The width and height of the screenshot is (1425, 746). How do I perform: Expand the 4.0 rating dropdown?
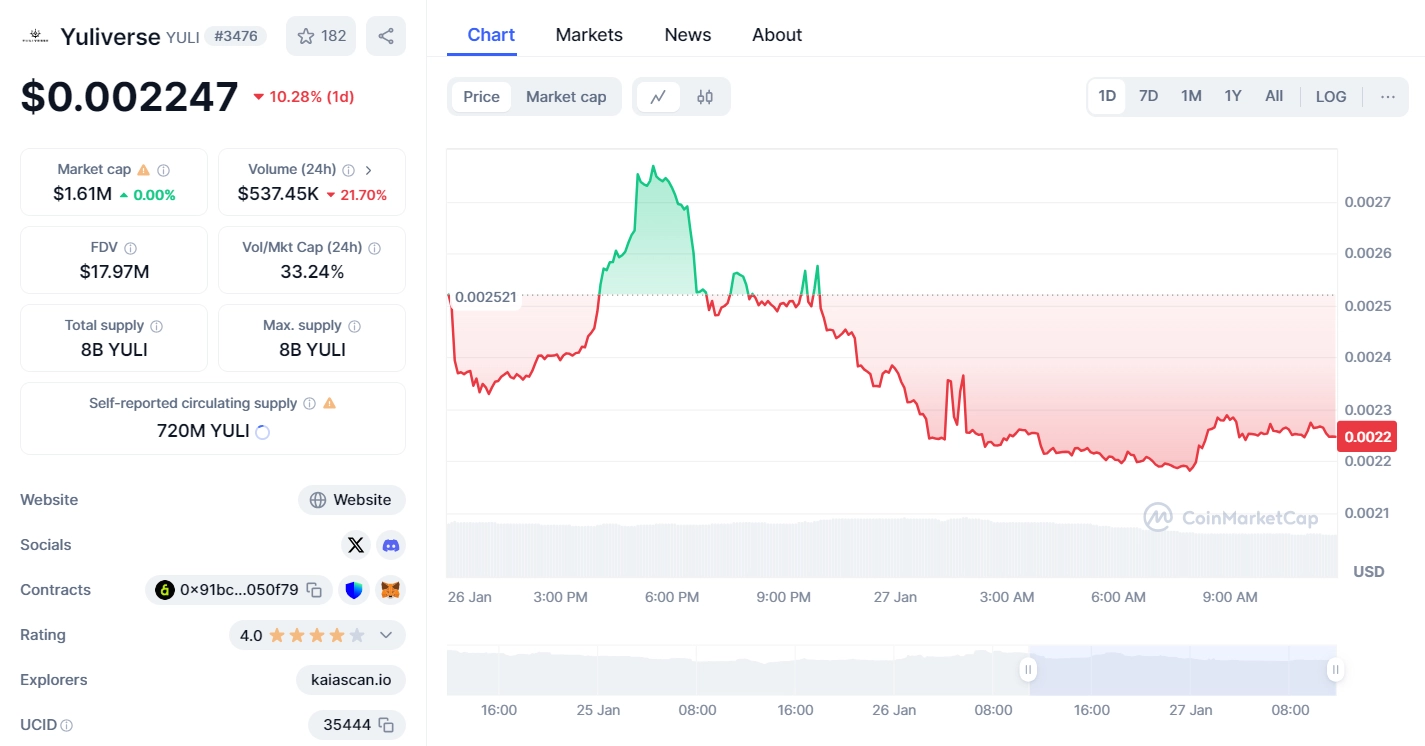point(386,635)
